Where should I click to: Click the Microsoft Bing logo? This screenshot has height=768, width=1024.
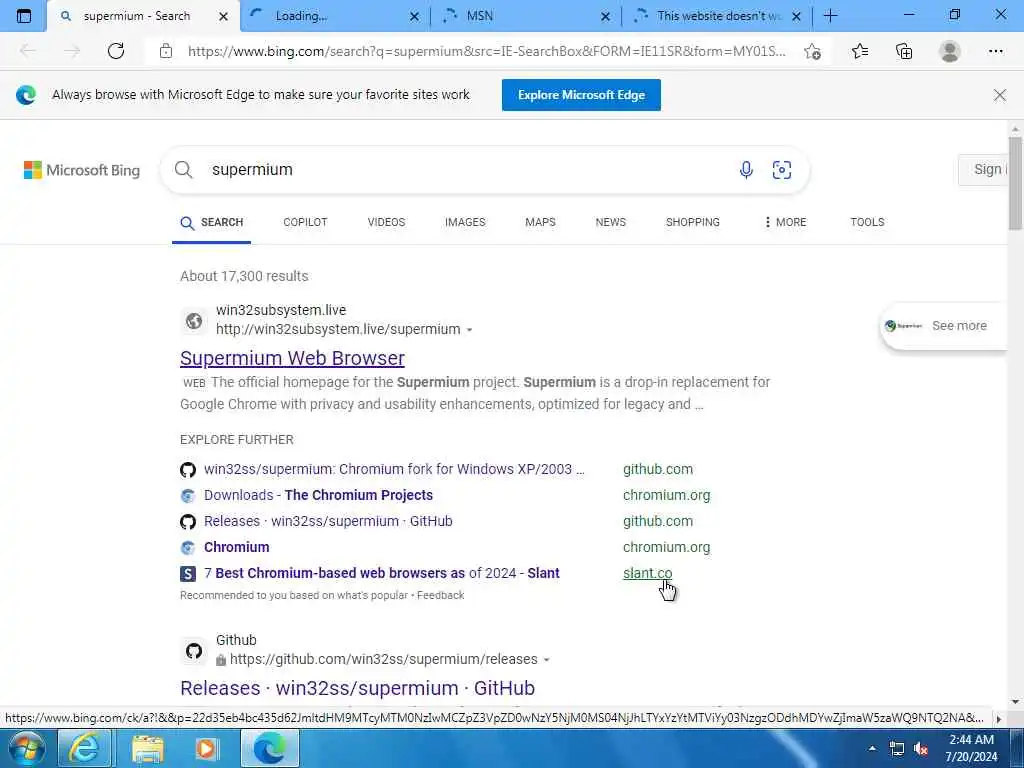pyautogui.click(x=82, y=170)
